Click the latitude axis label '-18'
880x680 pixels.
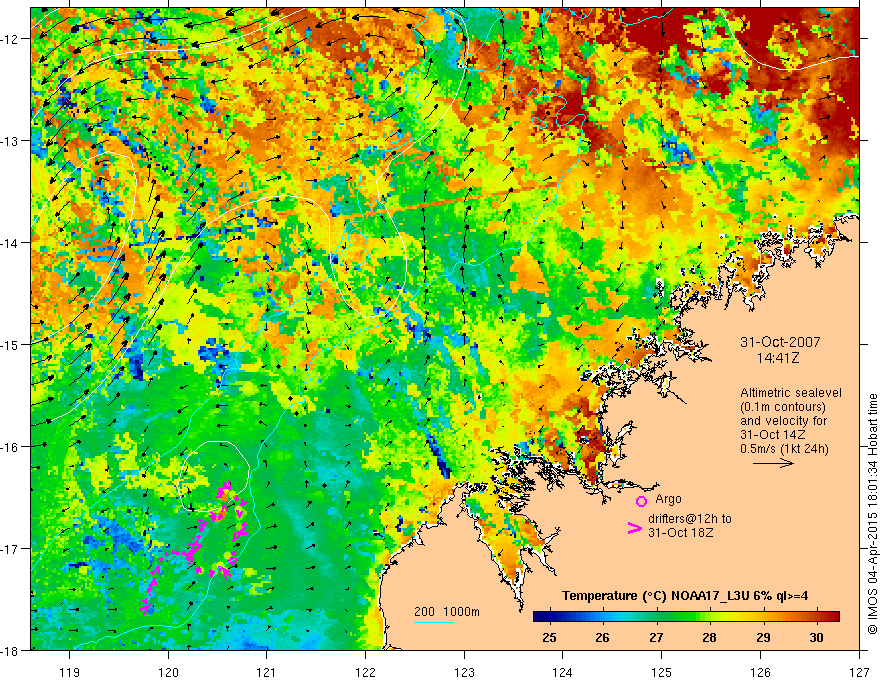coord(11,650)
